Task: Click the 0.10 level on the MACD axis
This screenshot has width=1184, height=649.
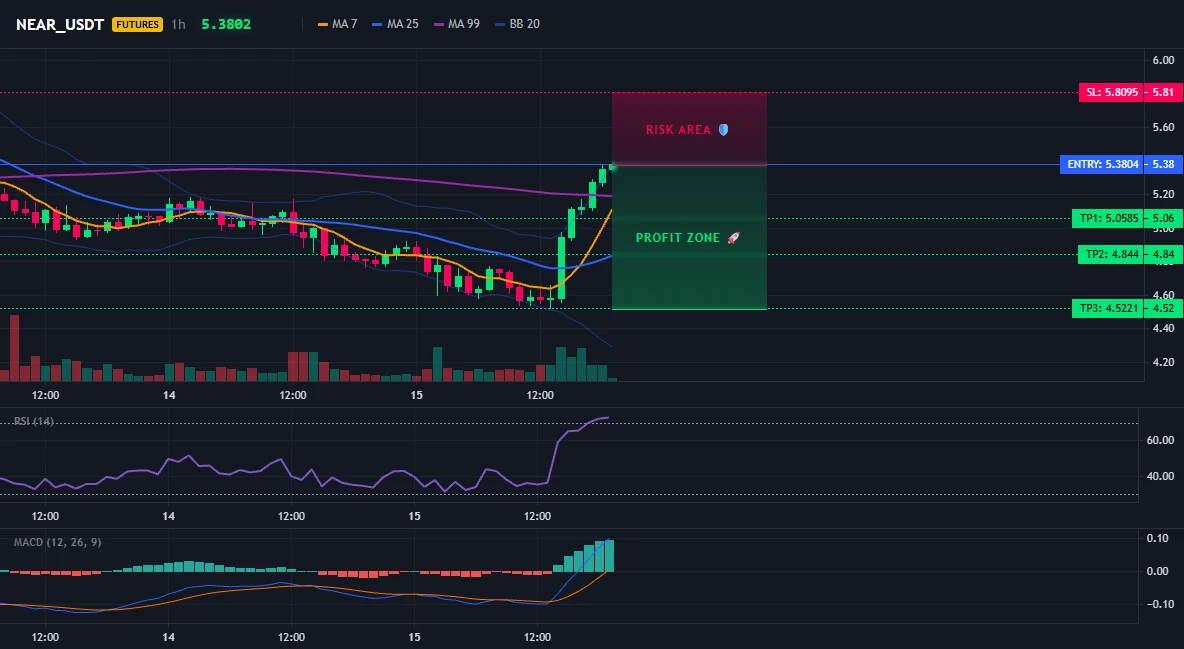Action: pyautogui.click(x=1158, y=538)
